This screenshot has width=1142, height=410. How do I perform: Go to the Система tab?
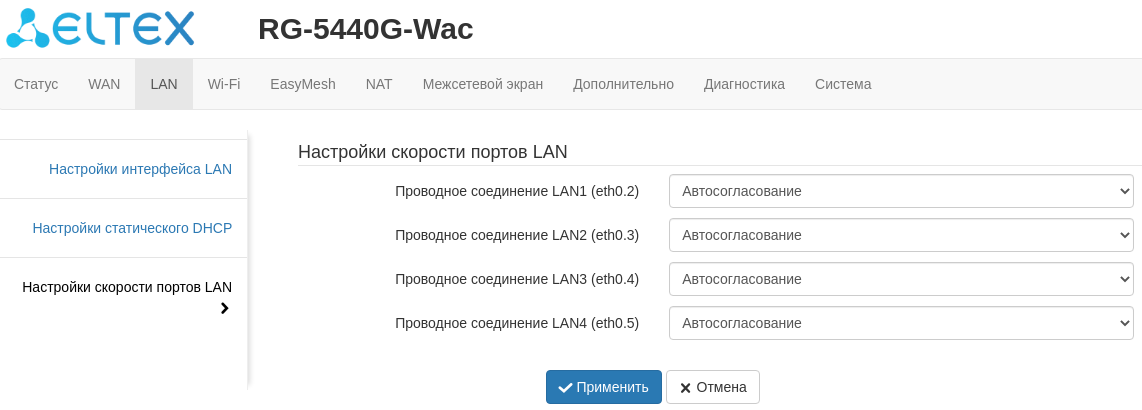click(x=843, y=84)
